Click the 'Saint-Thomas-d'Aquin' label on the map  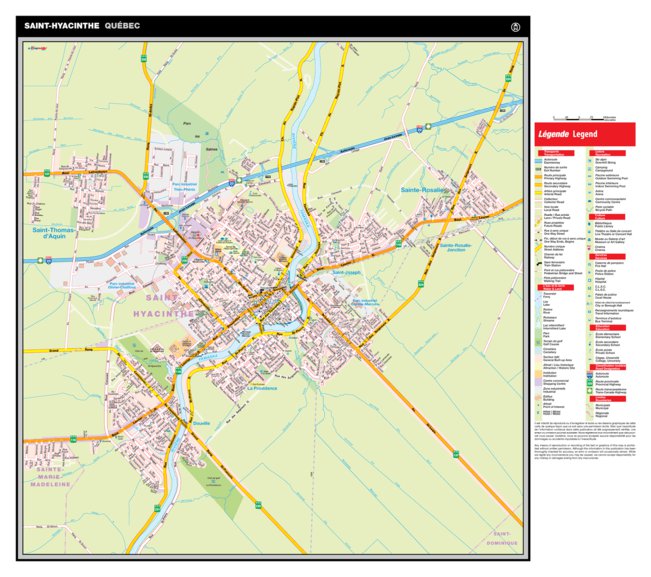54,233
